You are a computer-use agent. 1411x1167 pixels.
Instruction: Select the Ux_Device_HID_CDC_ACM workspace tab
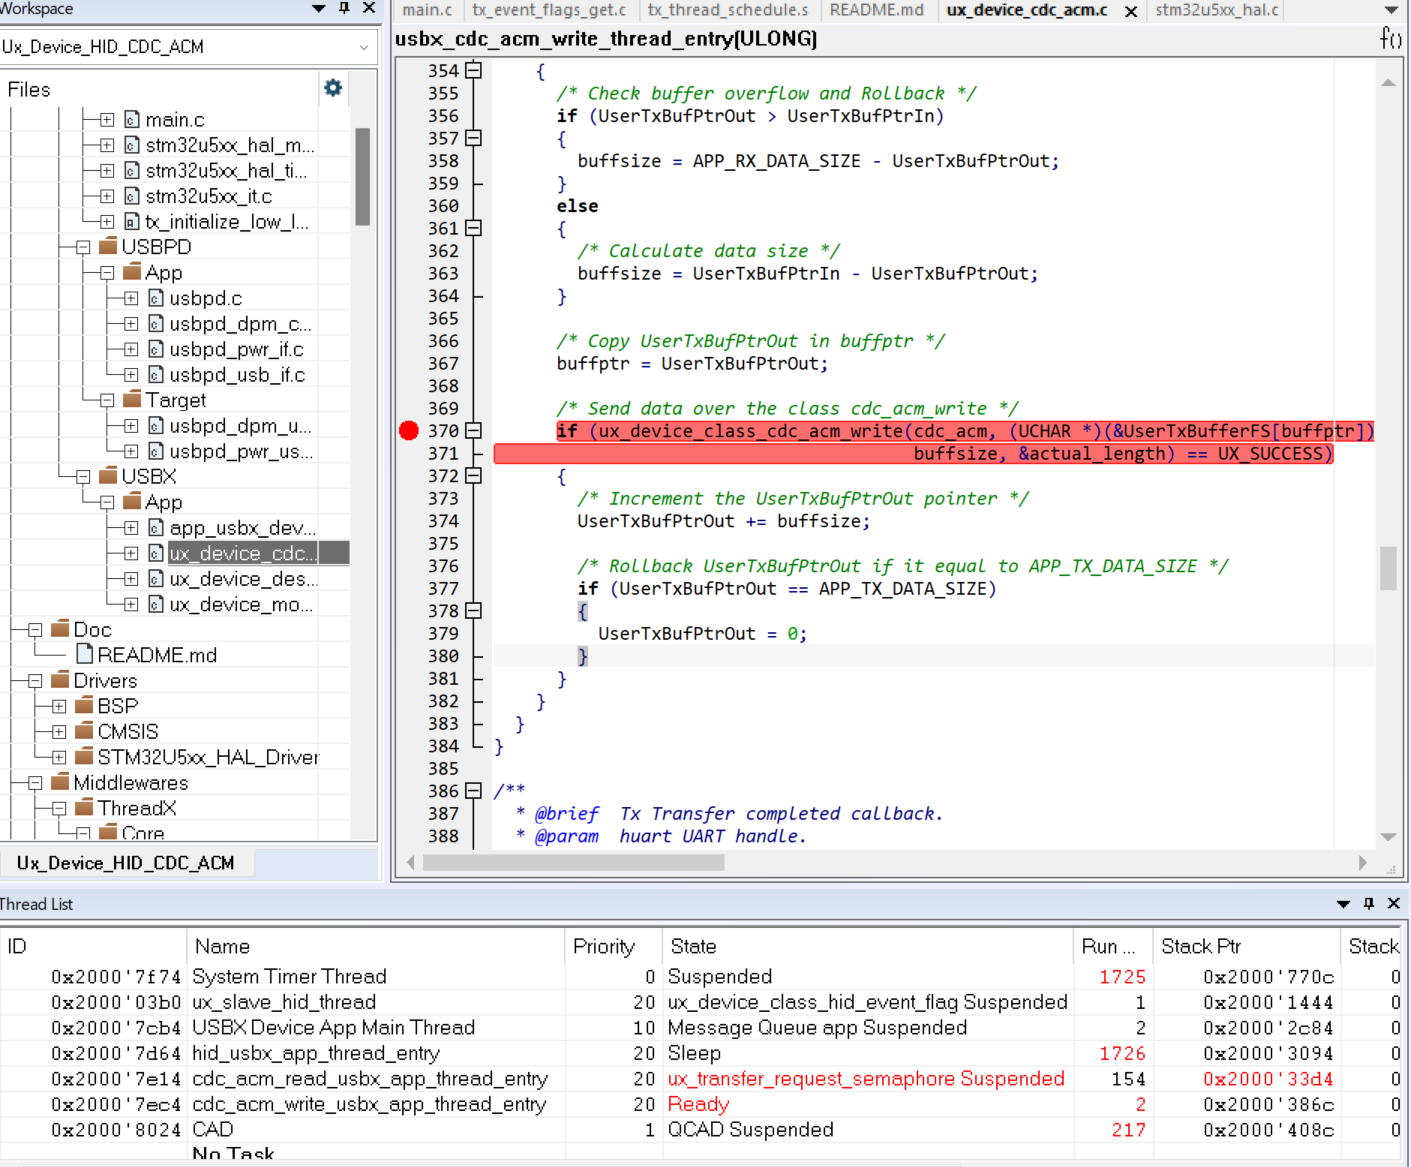[126, 861]
